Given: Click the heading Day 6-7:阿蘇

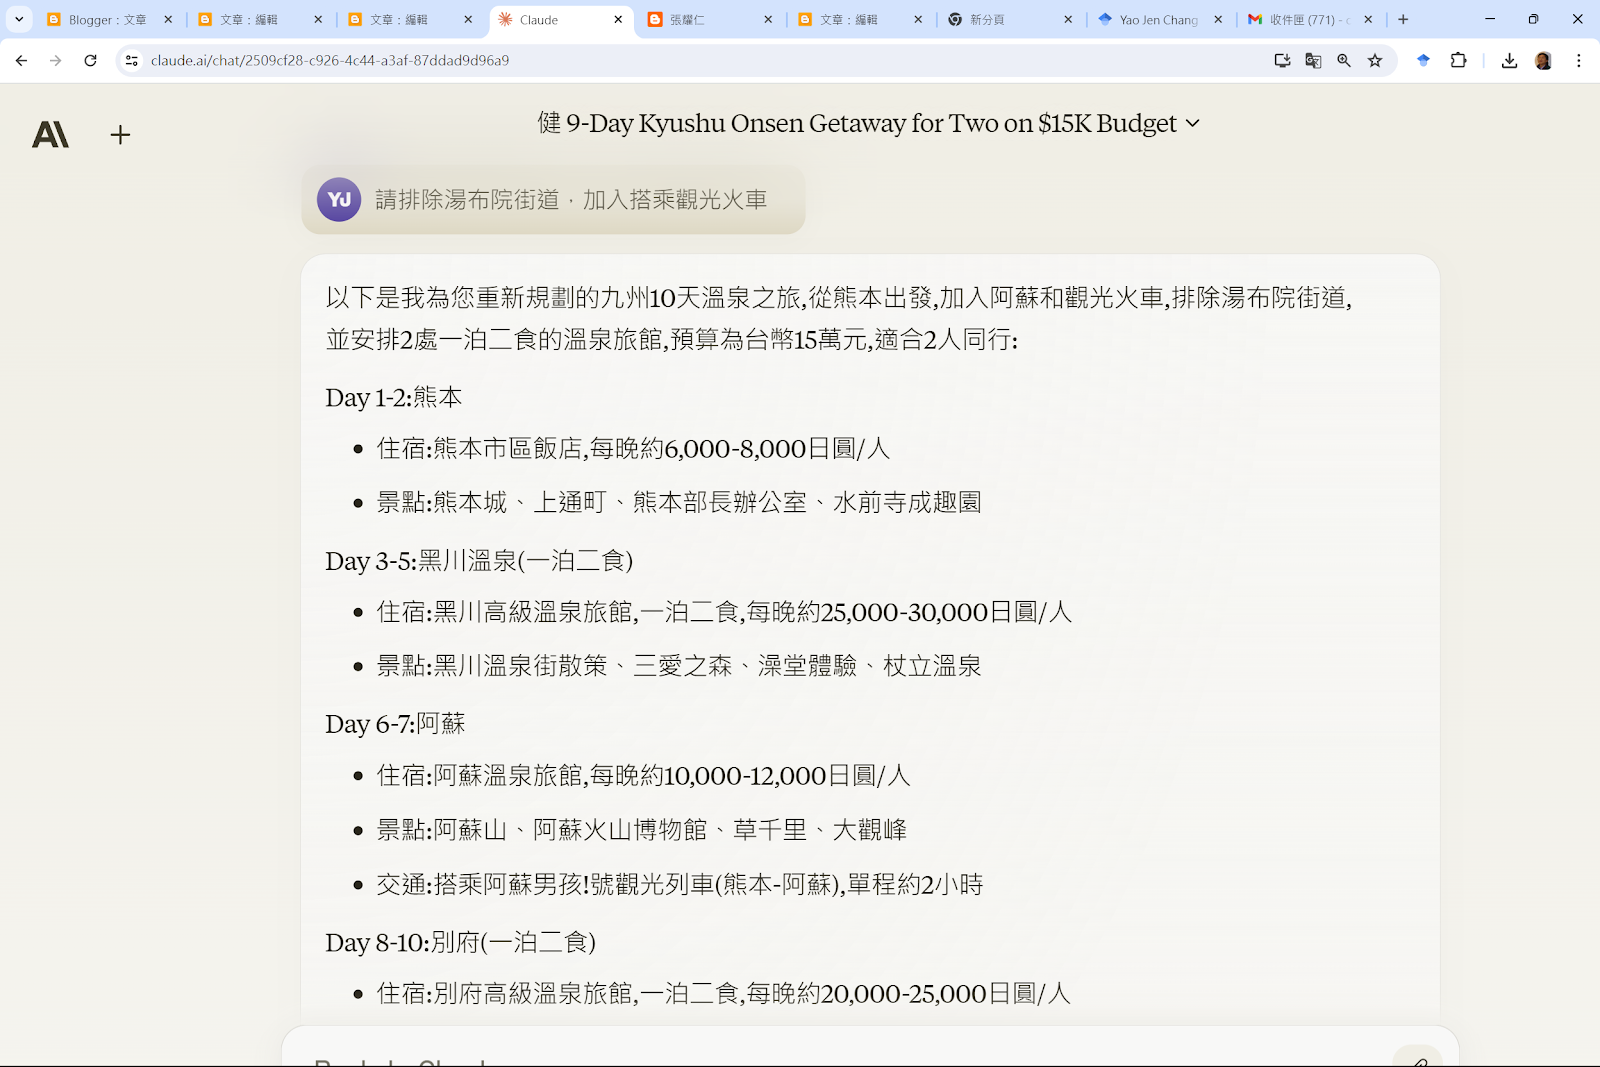Looking at the screenshot, I should pos(395,724).
